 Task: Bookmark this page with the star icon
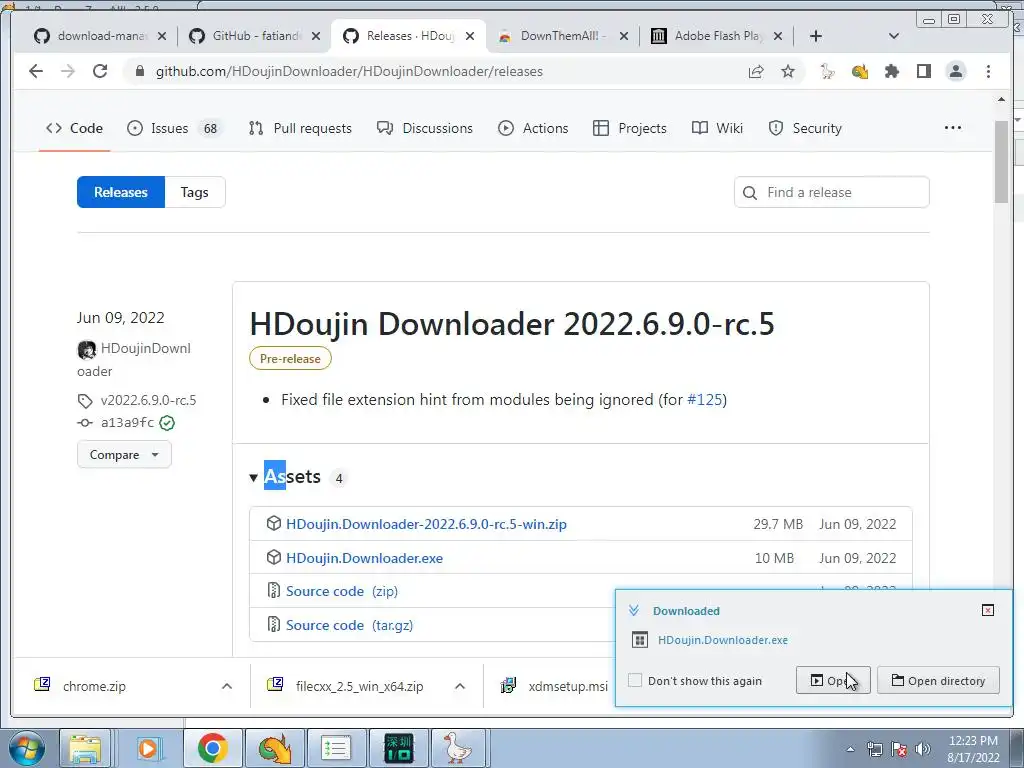pyautogui.click(x=788, y=71)
